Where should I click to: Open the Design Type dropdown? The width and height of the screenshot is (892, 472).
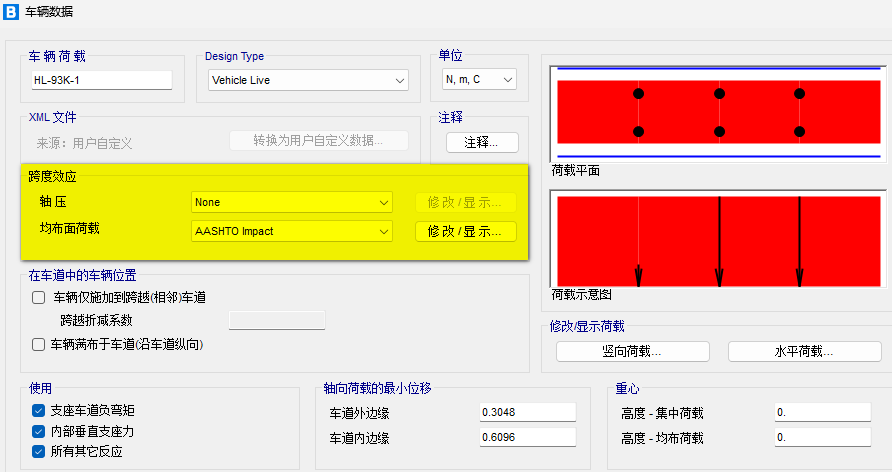click(308, 80)
